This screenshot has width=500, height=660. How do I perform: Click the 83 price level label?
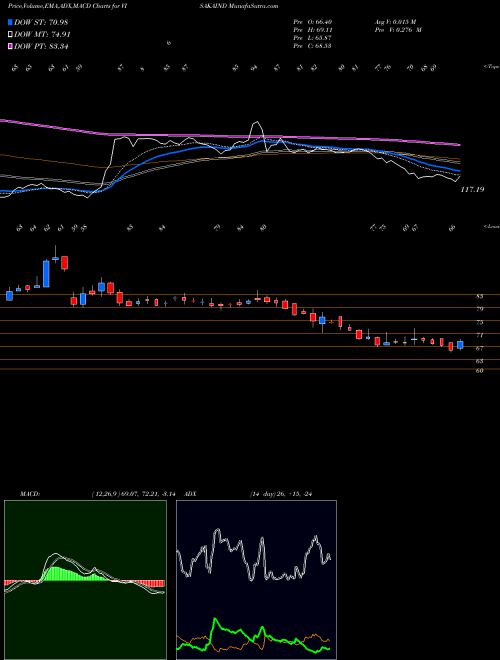[x=479, y=296]
